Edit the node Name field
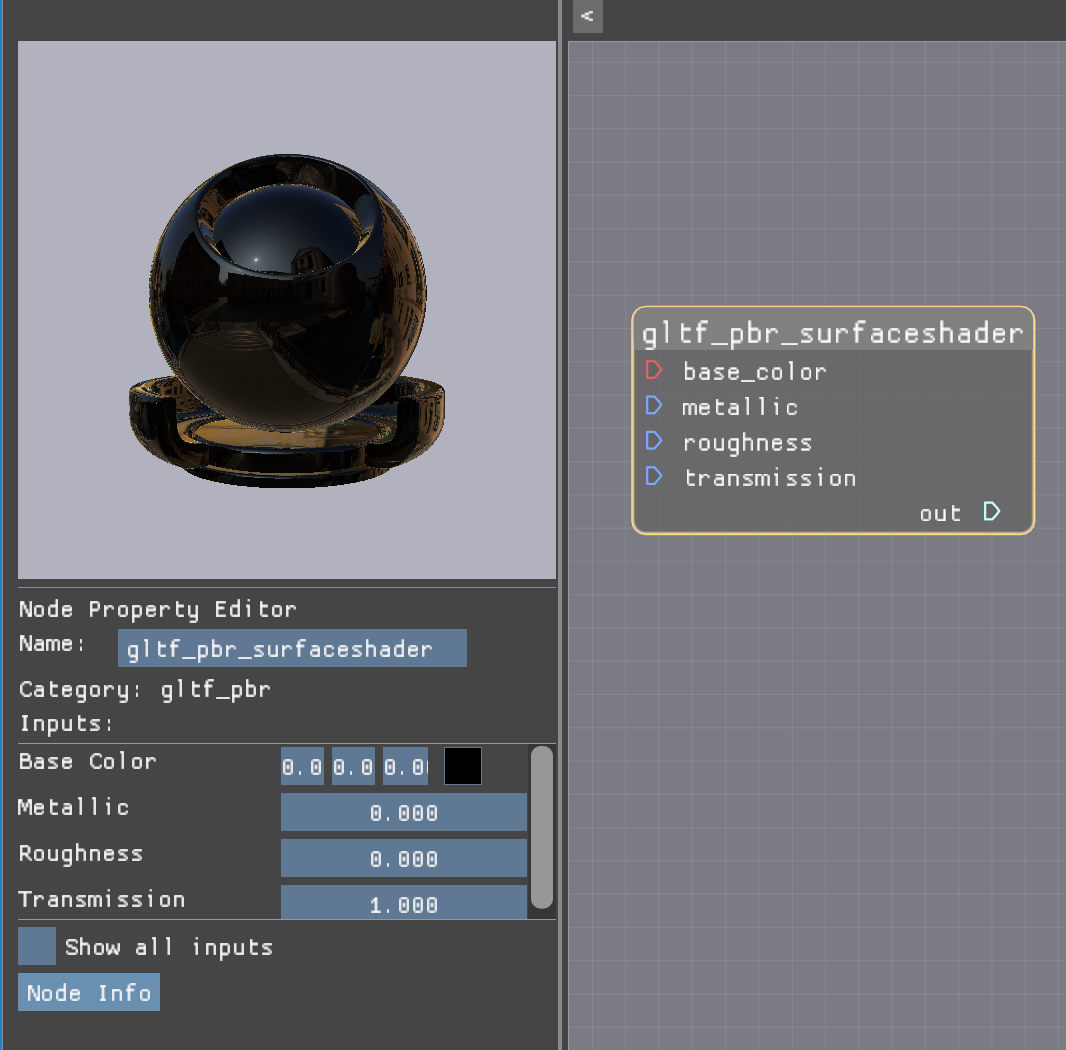 click(291, 648)
